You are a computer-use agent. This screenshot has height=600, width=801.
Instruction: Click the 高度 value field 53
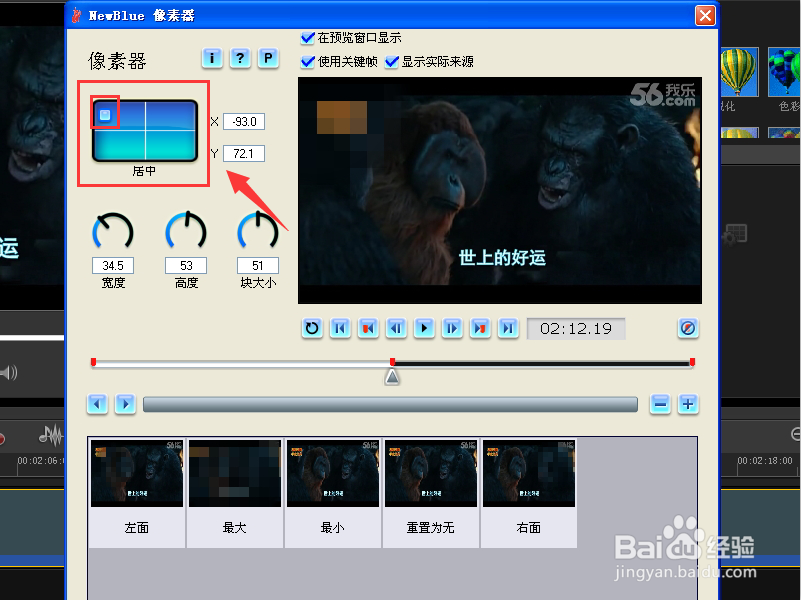186,266
